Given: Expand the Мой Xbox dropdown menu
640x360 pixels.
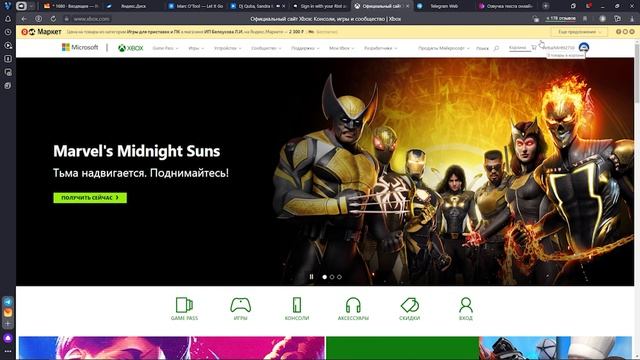Looking at the screenshot, I should coord(342,48).
